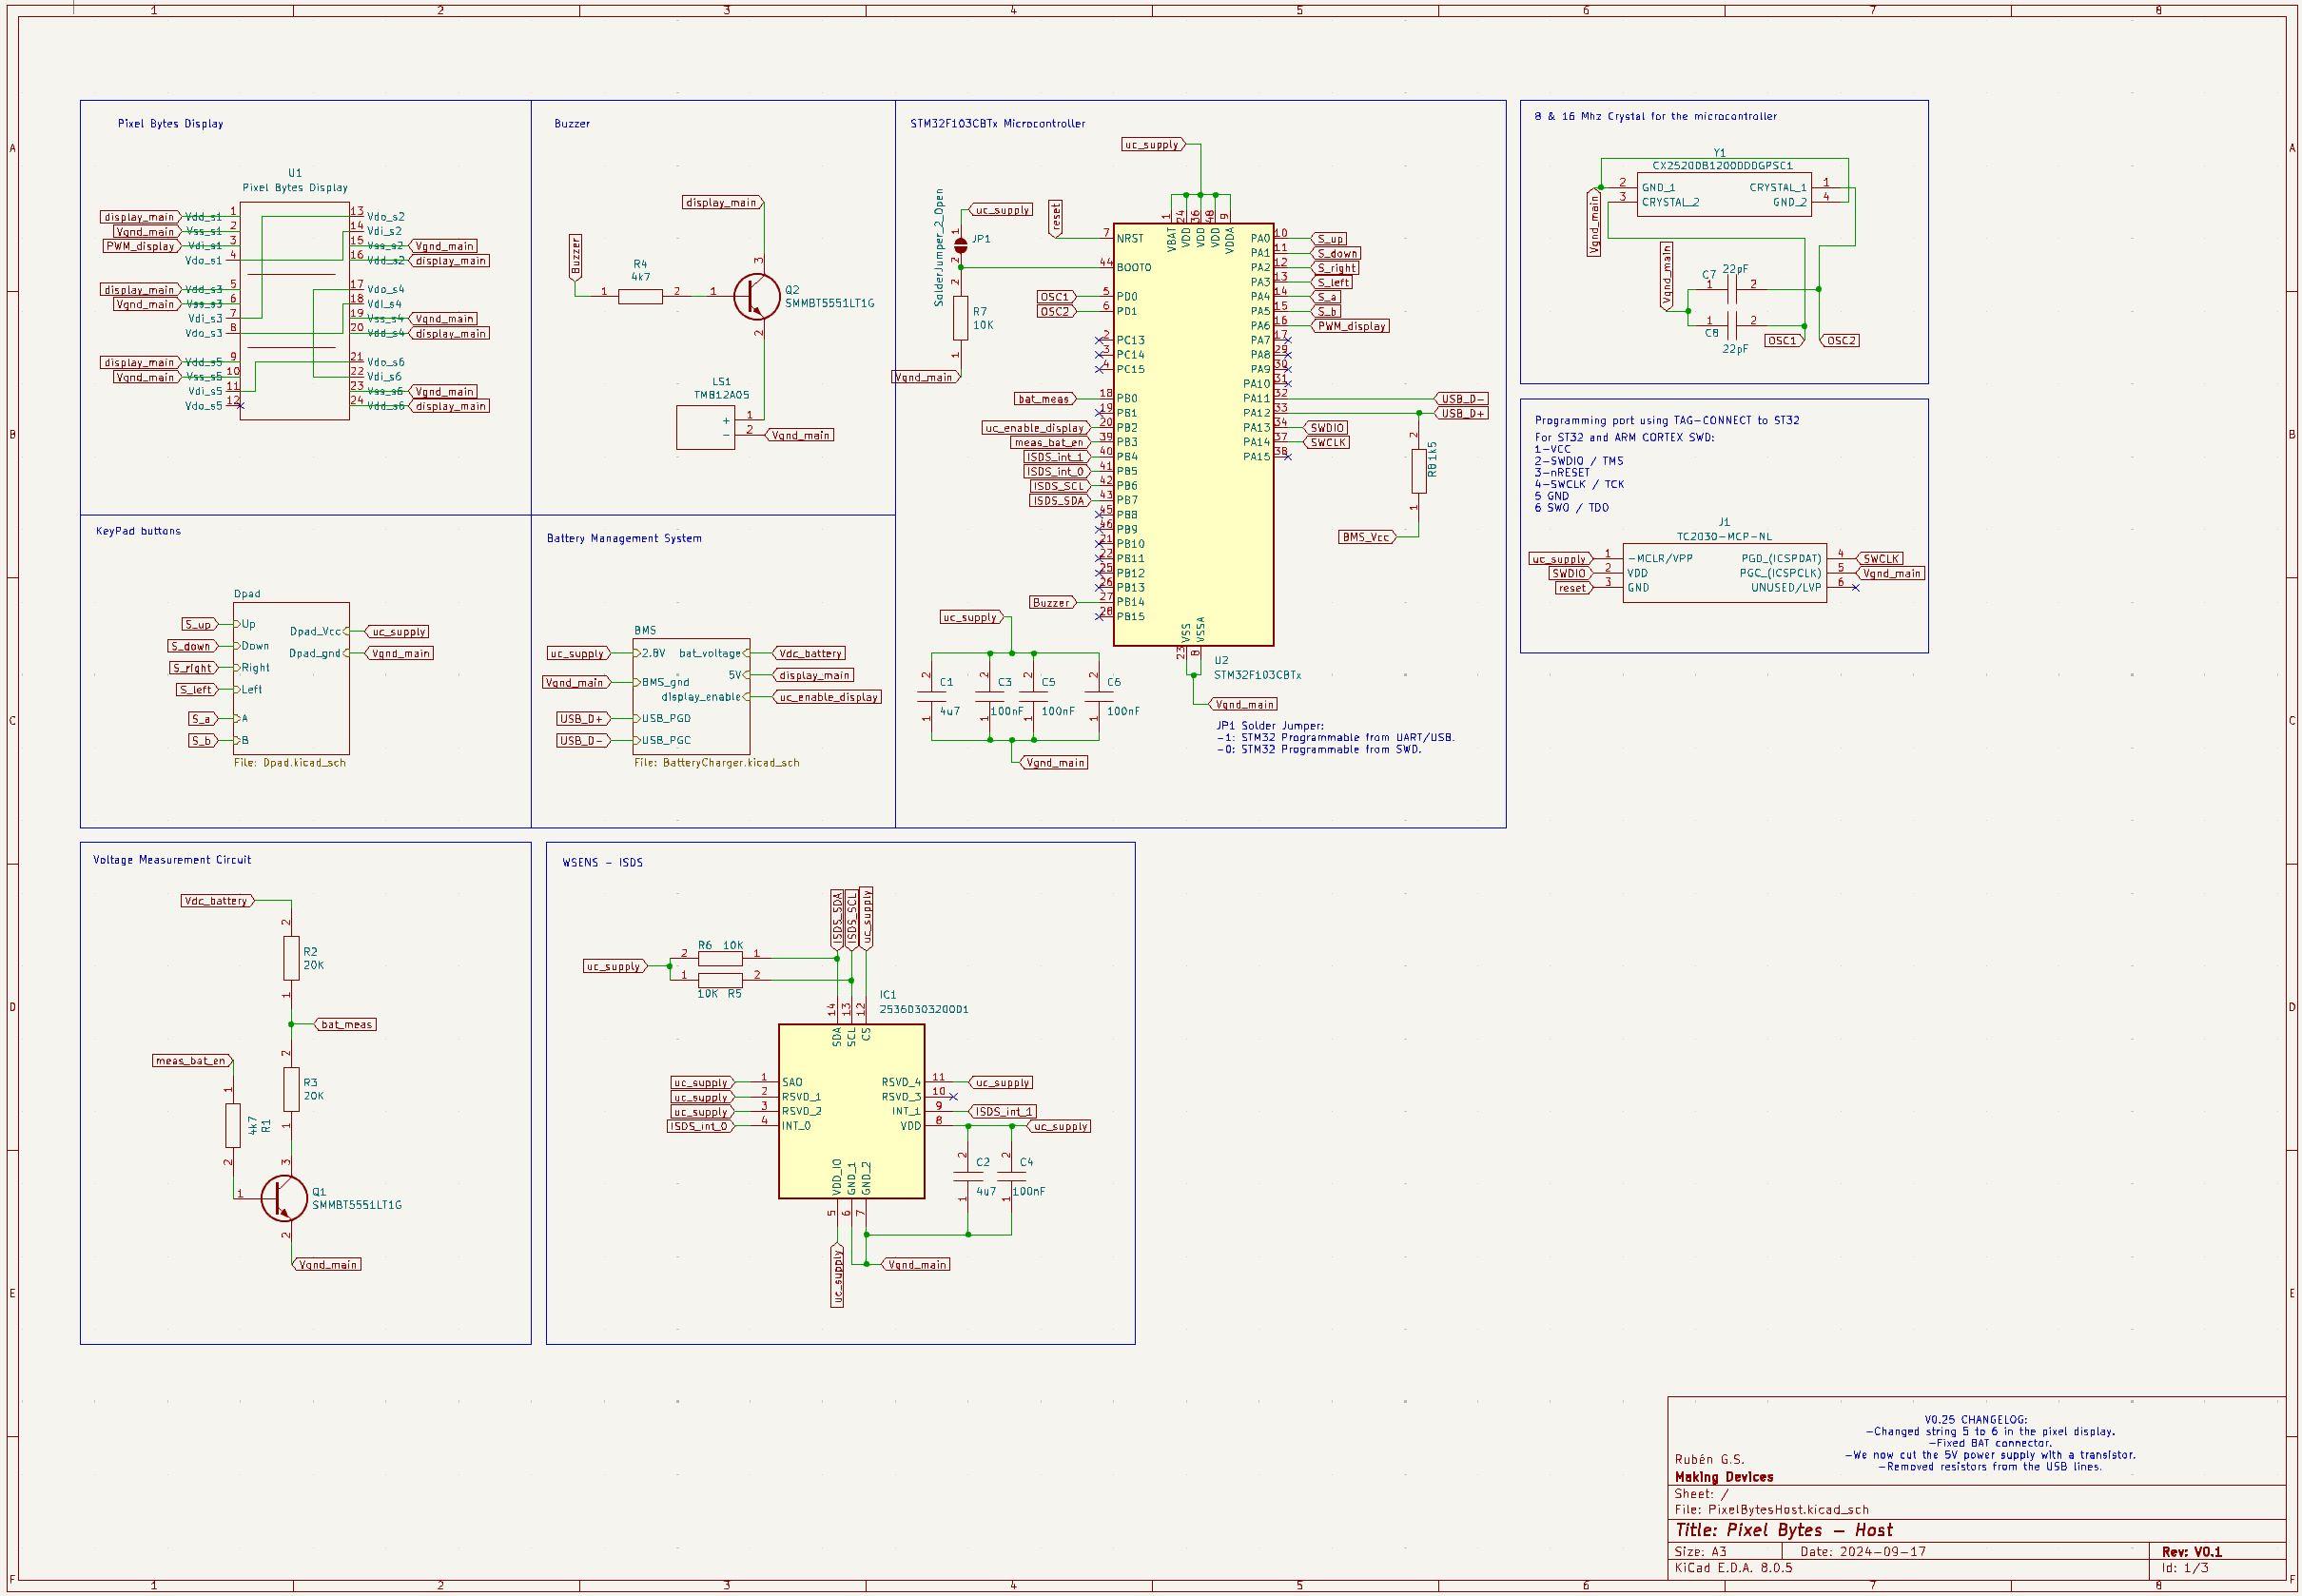
Task: Select the R5 10K pull-up resistor
Action: tap(720, 980)
